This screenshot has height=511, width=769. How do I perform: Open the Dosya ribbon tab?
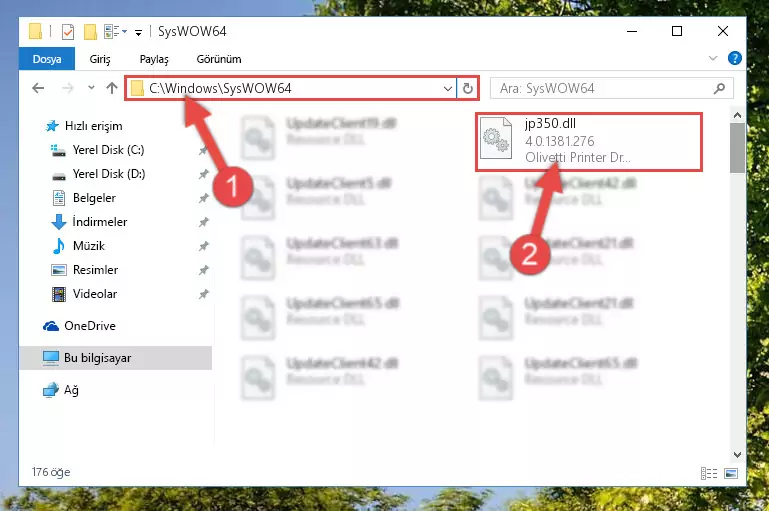(47, 59)
